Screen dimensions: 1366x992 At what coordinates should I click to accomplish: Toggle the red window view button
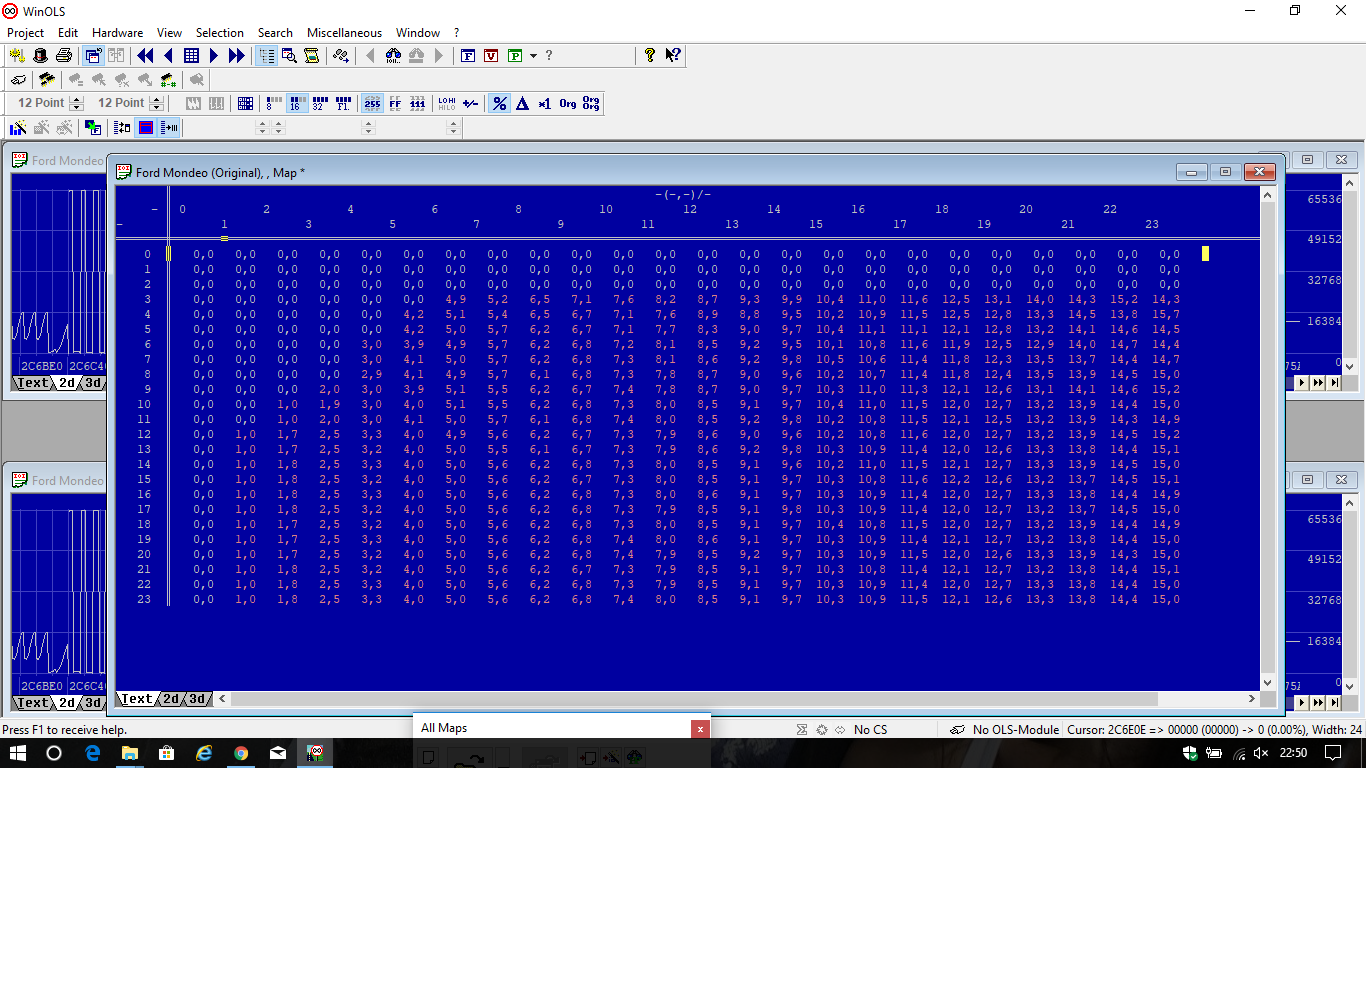146,127
